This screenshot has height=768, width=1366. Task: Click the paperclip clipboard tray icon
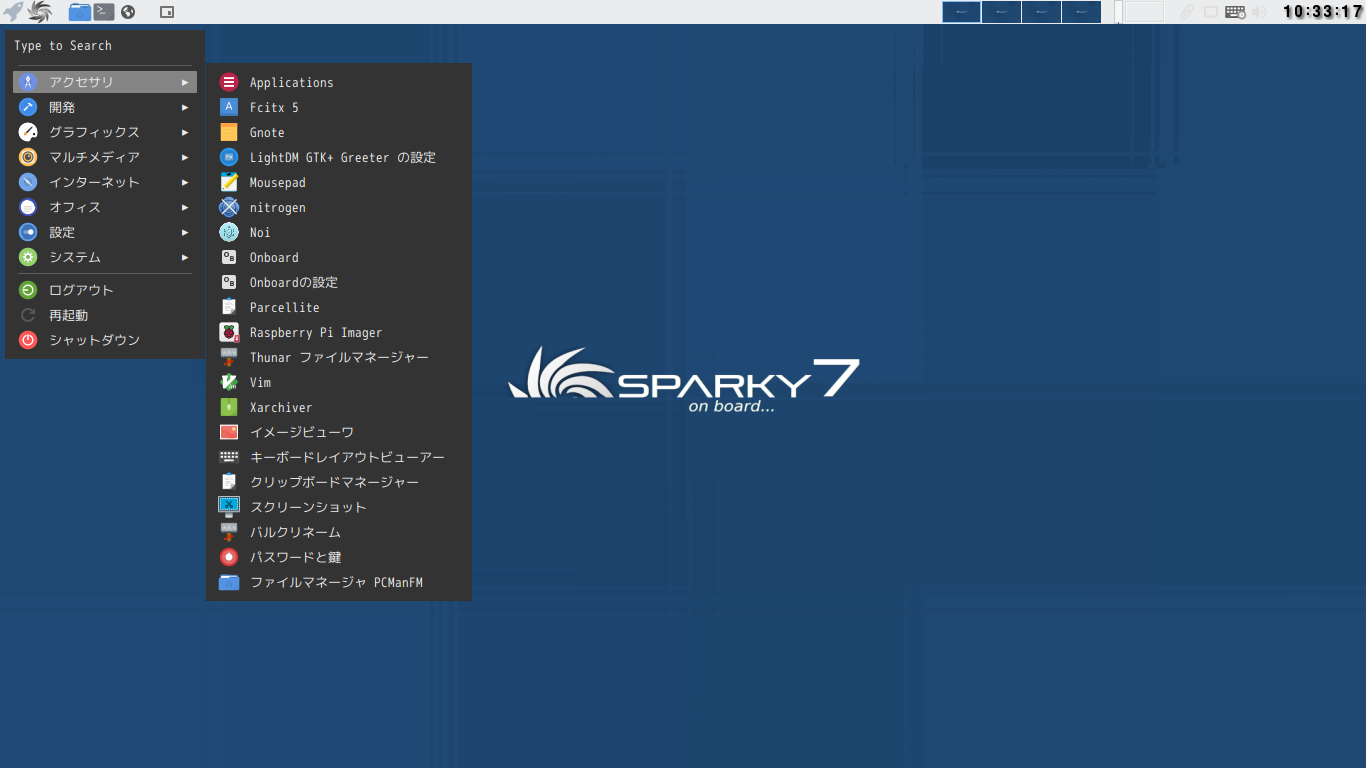(1187, 12)
